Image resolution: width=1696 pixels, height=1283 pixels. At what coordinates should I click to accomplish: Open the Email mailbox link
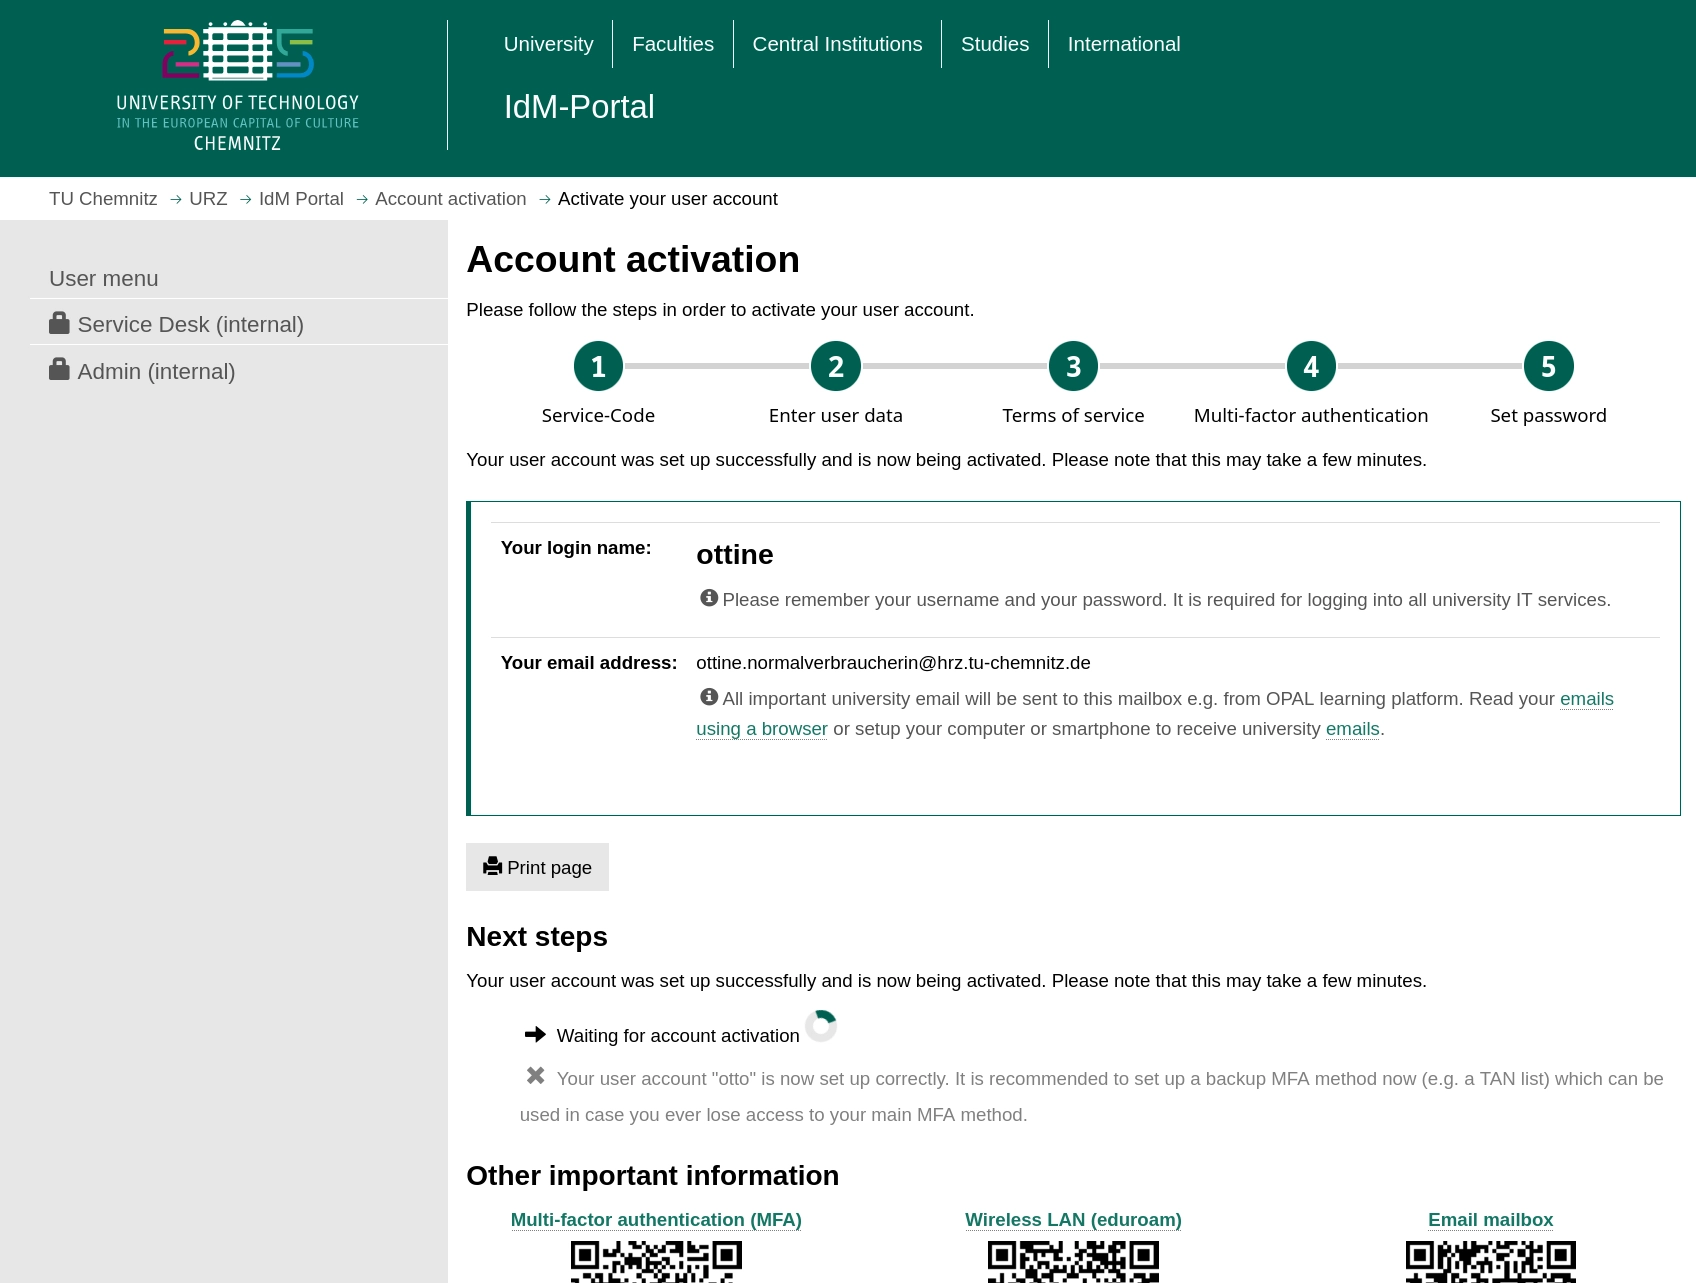[1489, 1219]
